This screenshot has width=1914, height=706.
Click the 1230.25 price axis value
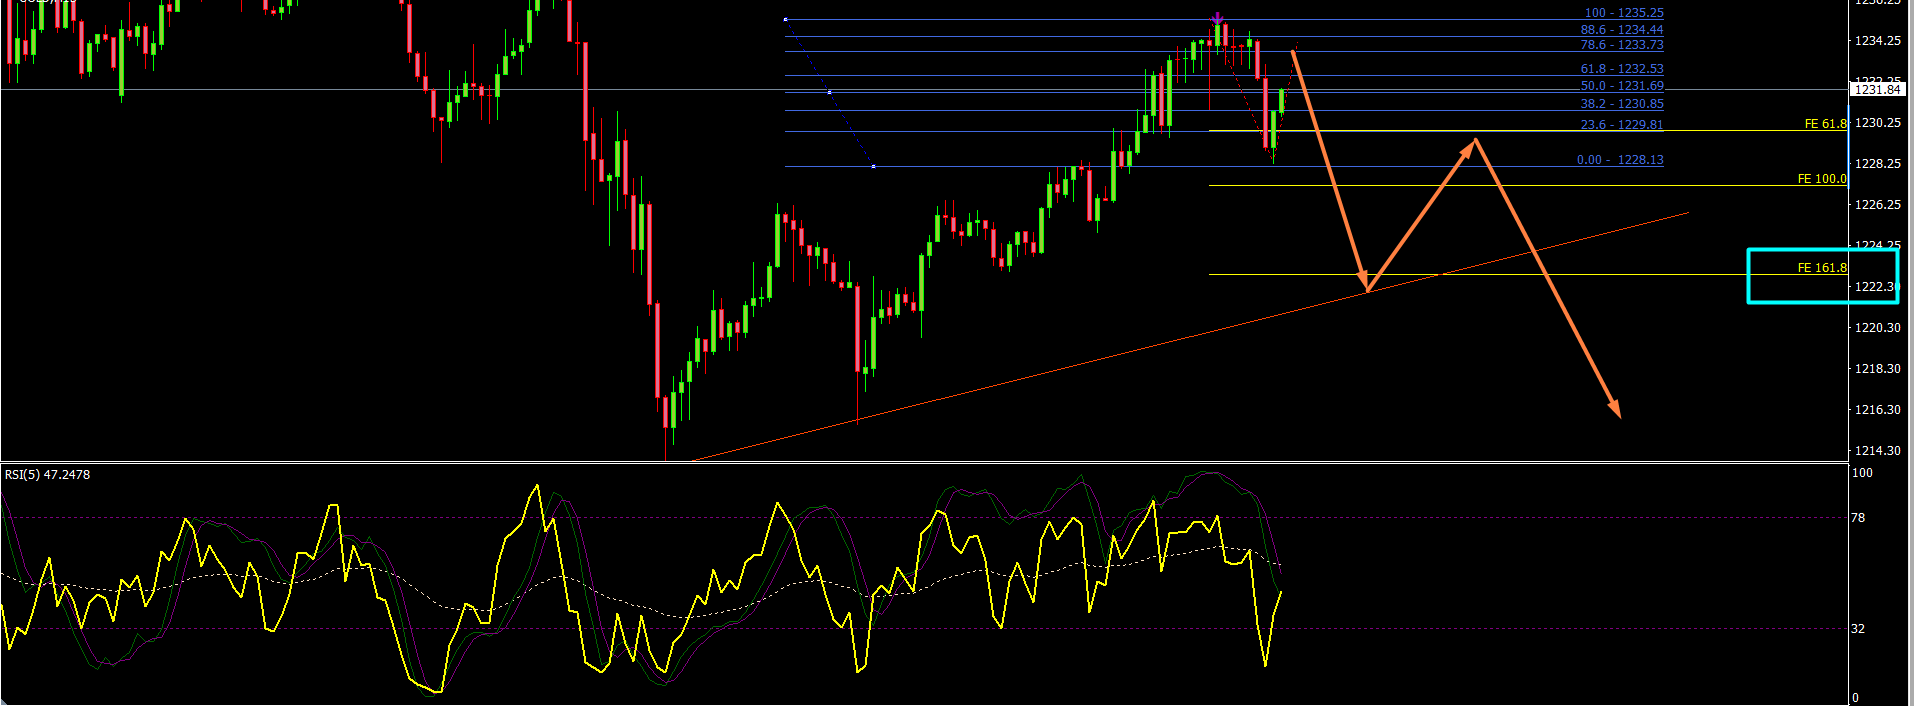coord(1877,123)
